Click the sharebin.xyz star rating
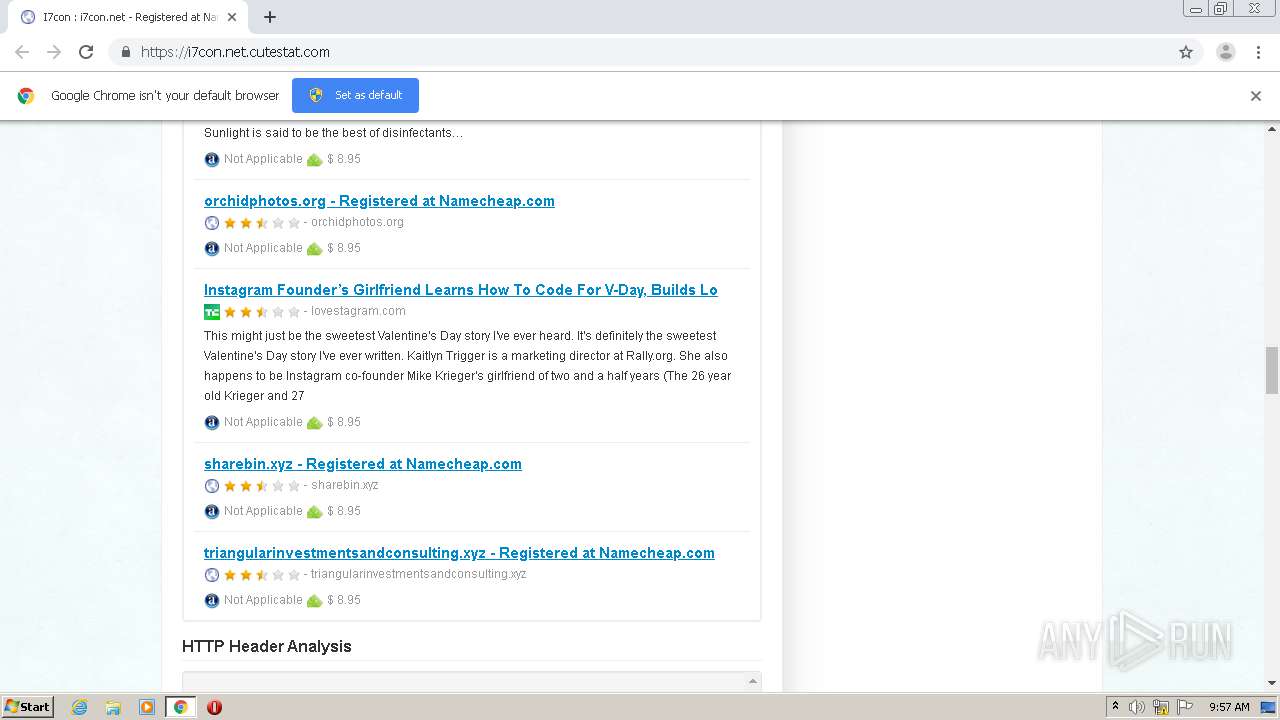 262,486
